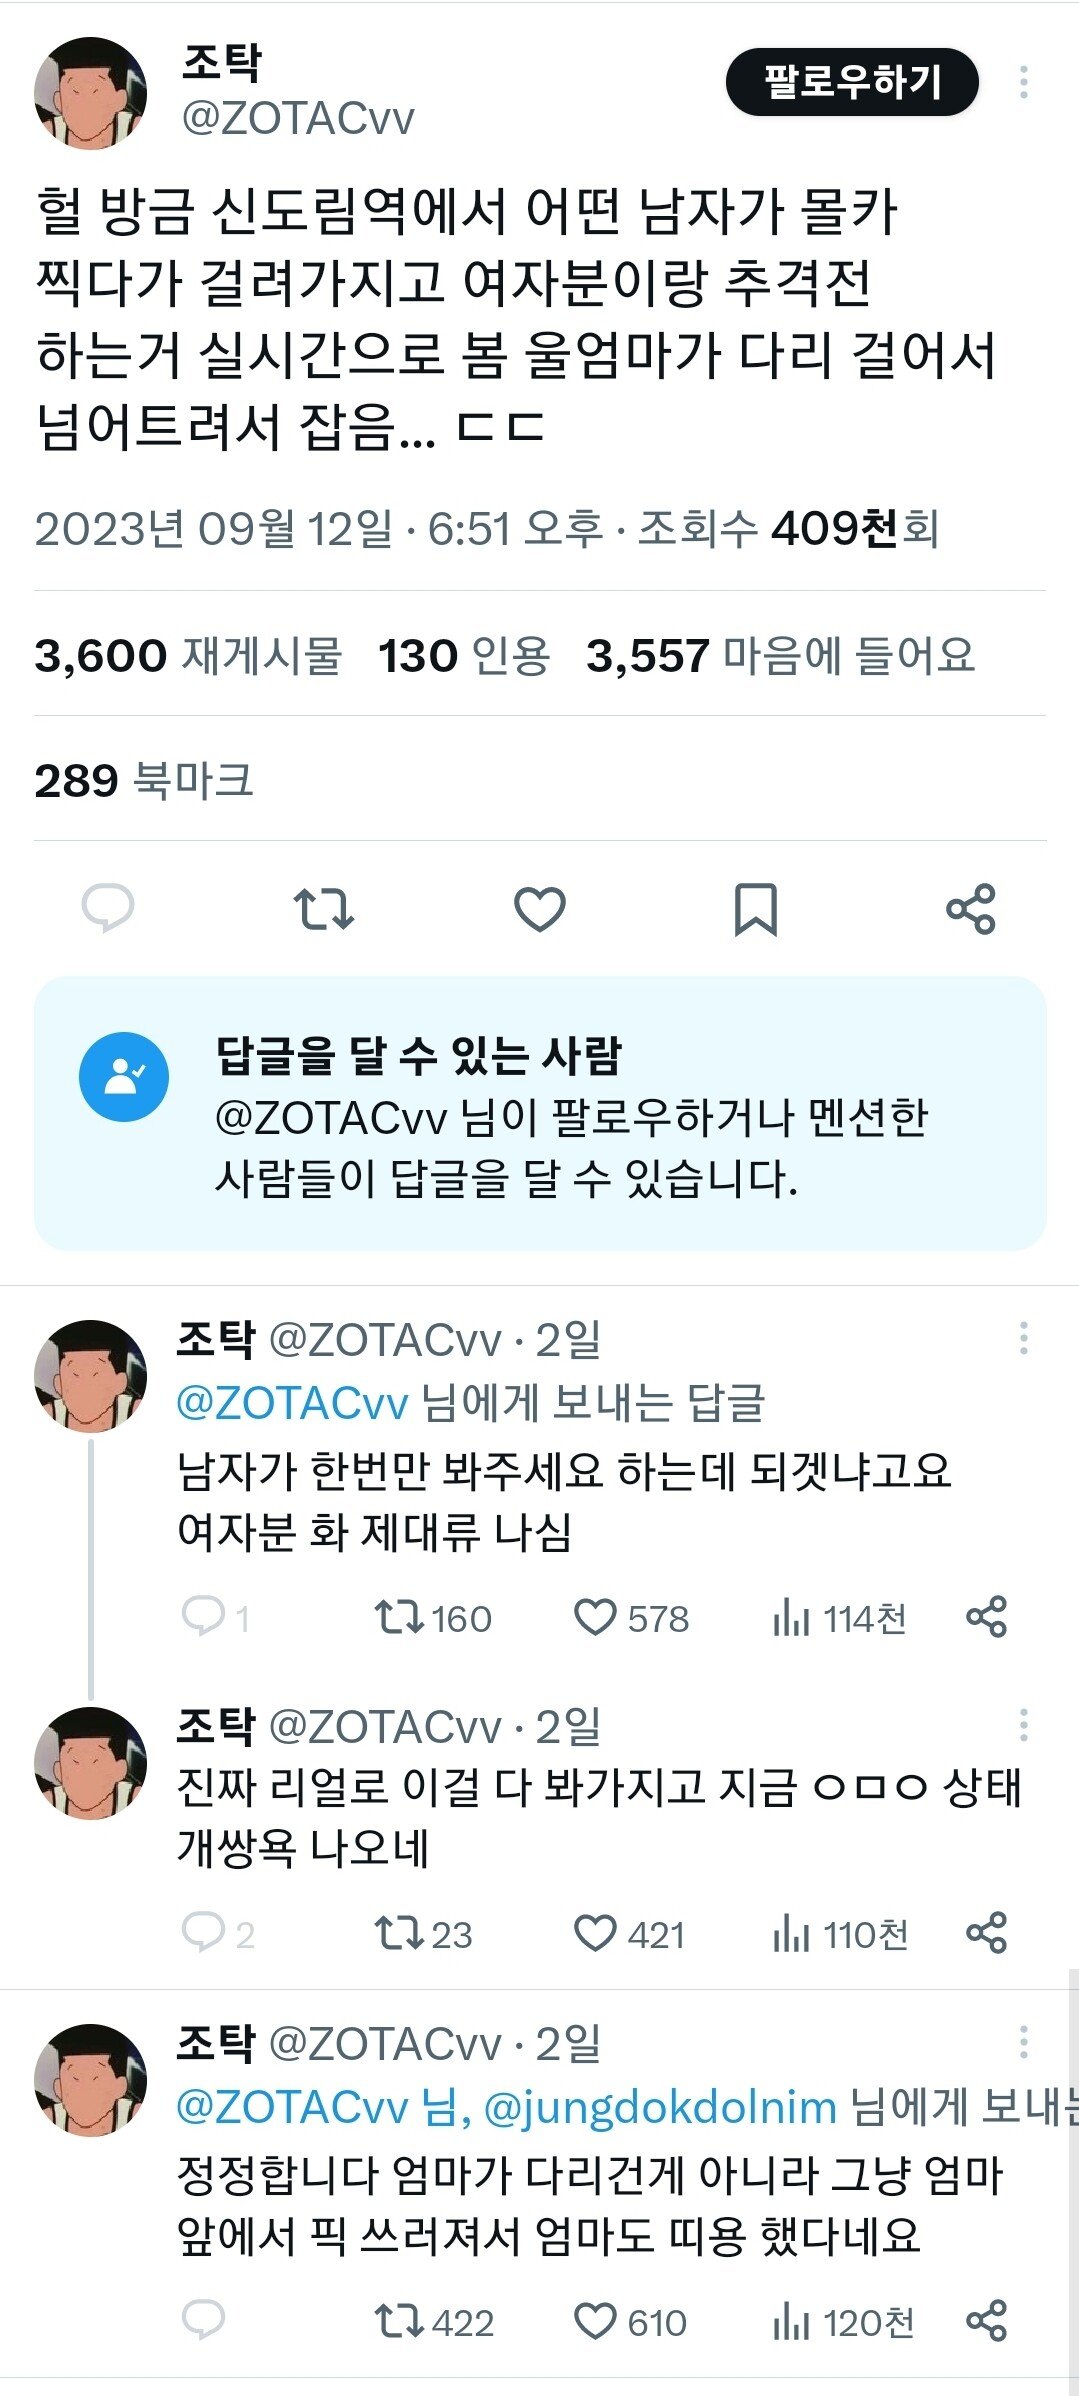Open @jungdokdolnim mention link
Image resolution: width=1079 pixels, height=2396 pixels.
click(x=660, y=2107)
